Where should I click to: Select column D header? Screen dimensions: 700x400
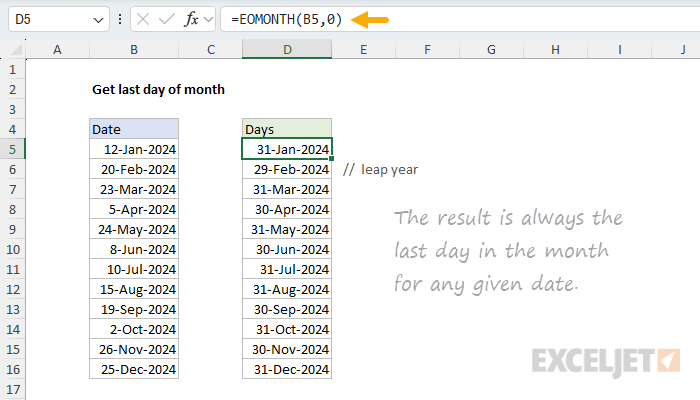point(287,49)
